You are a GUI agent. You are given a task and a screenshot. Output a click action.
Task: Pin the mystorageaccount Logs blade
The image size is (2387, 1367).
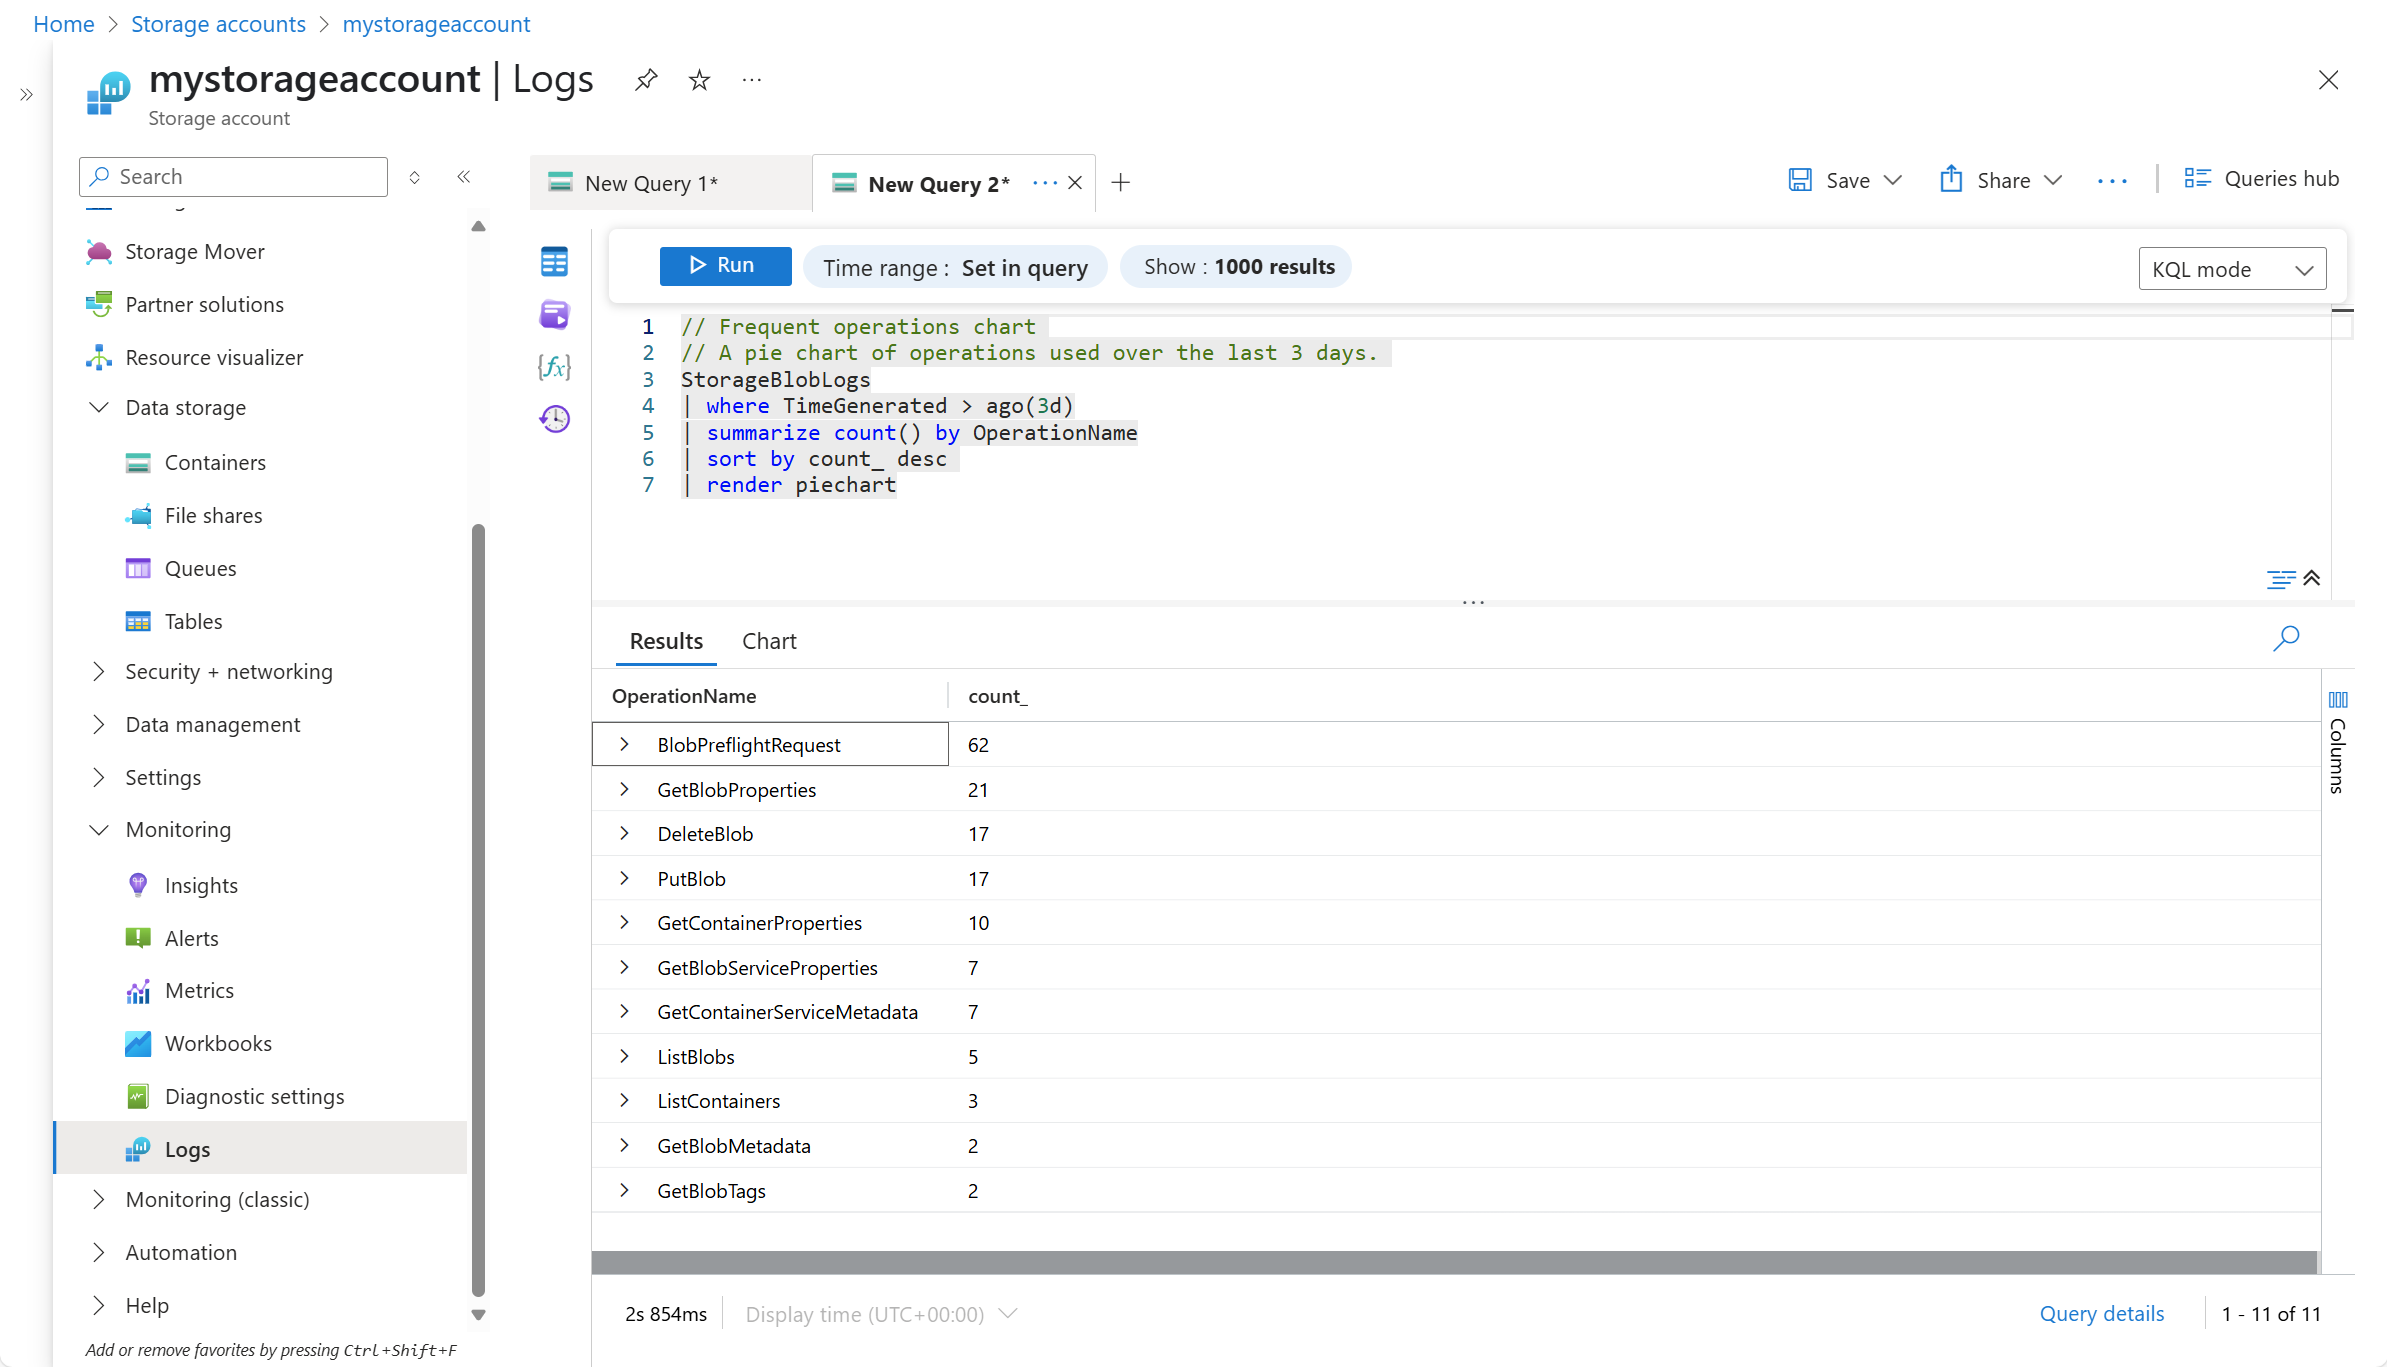pos(646,79)
